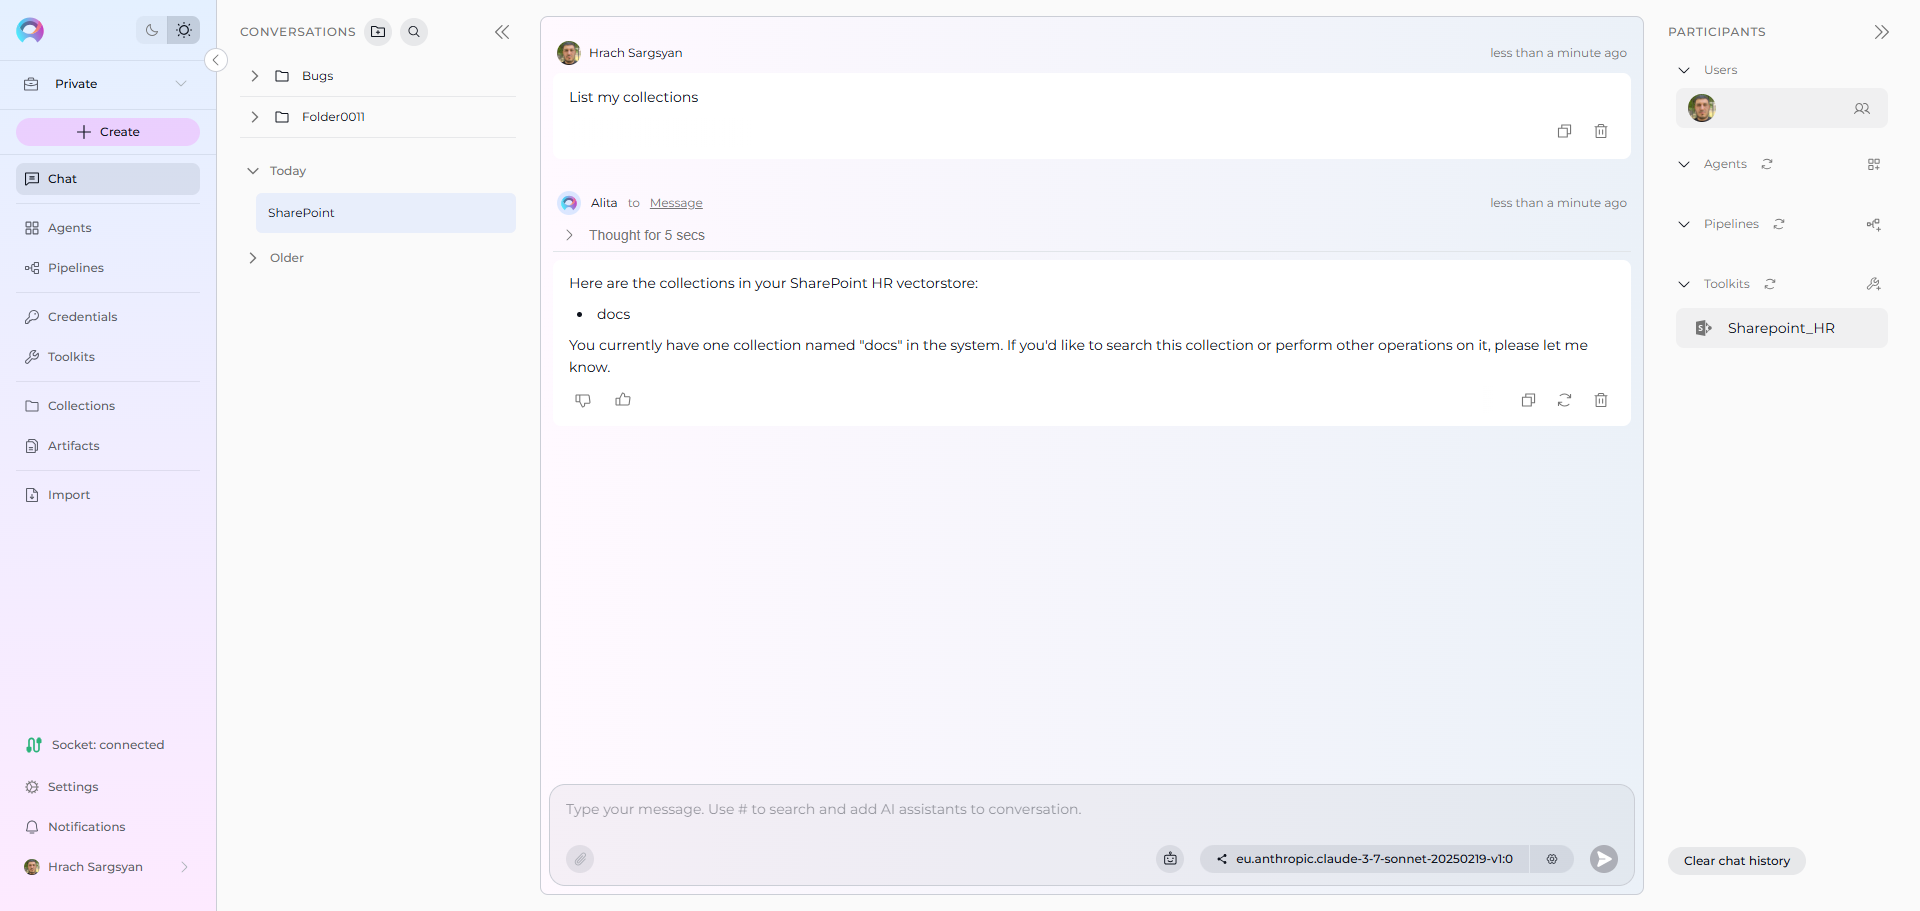
Task: Click the thumbs up icon on Alita's reply
Action: click(x=623, y=400)
